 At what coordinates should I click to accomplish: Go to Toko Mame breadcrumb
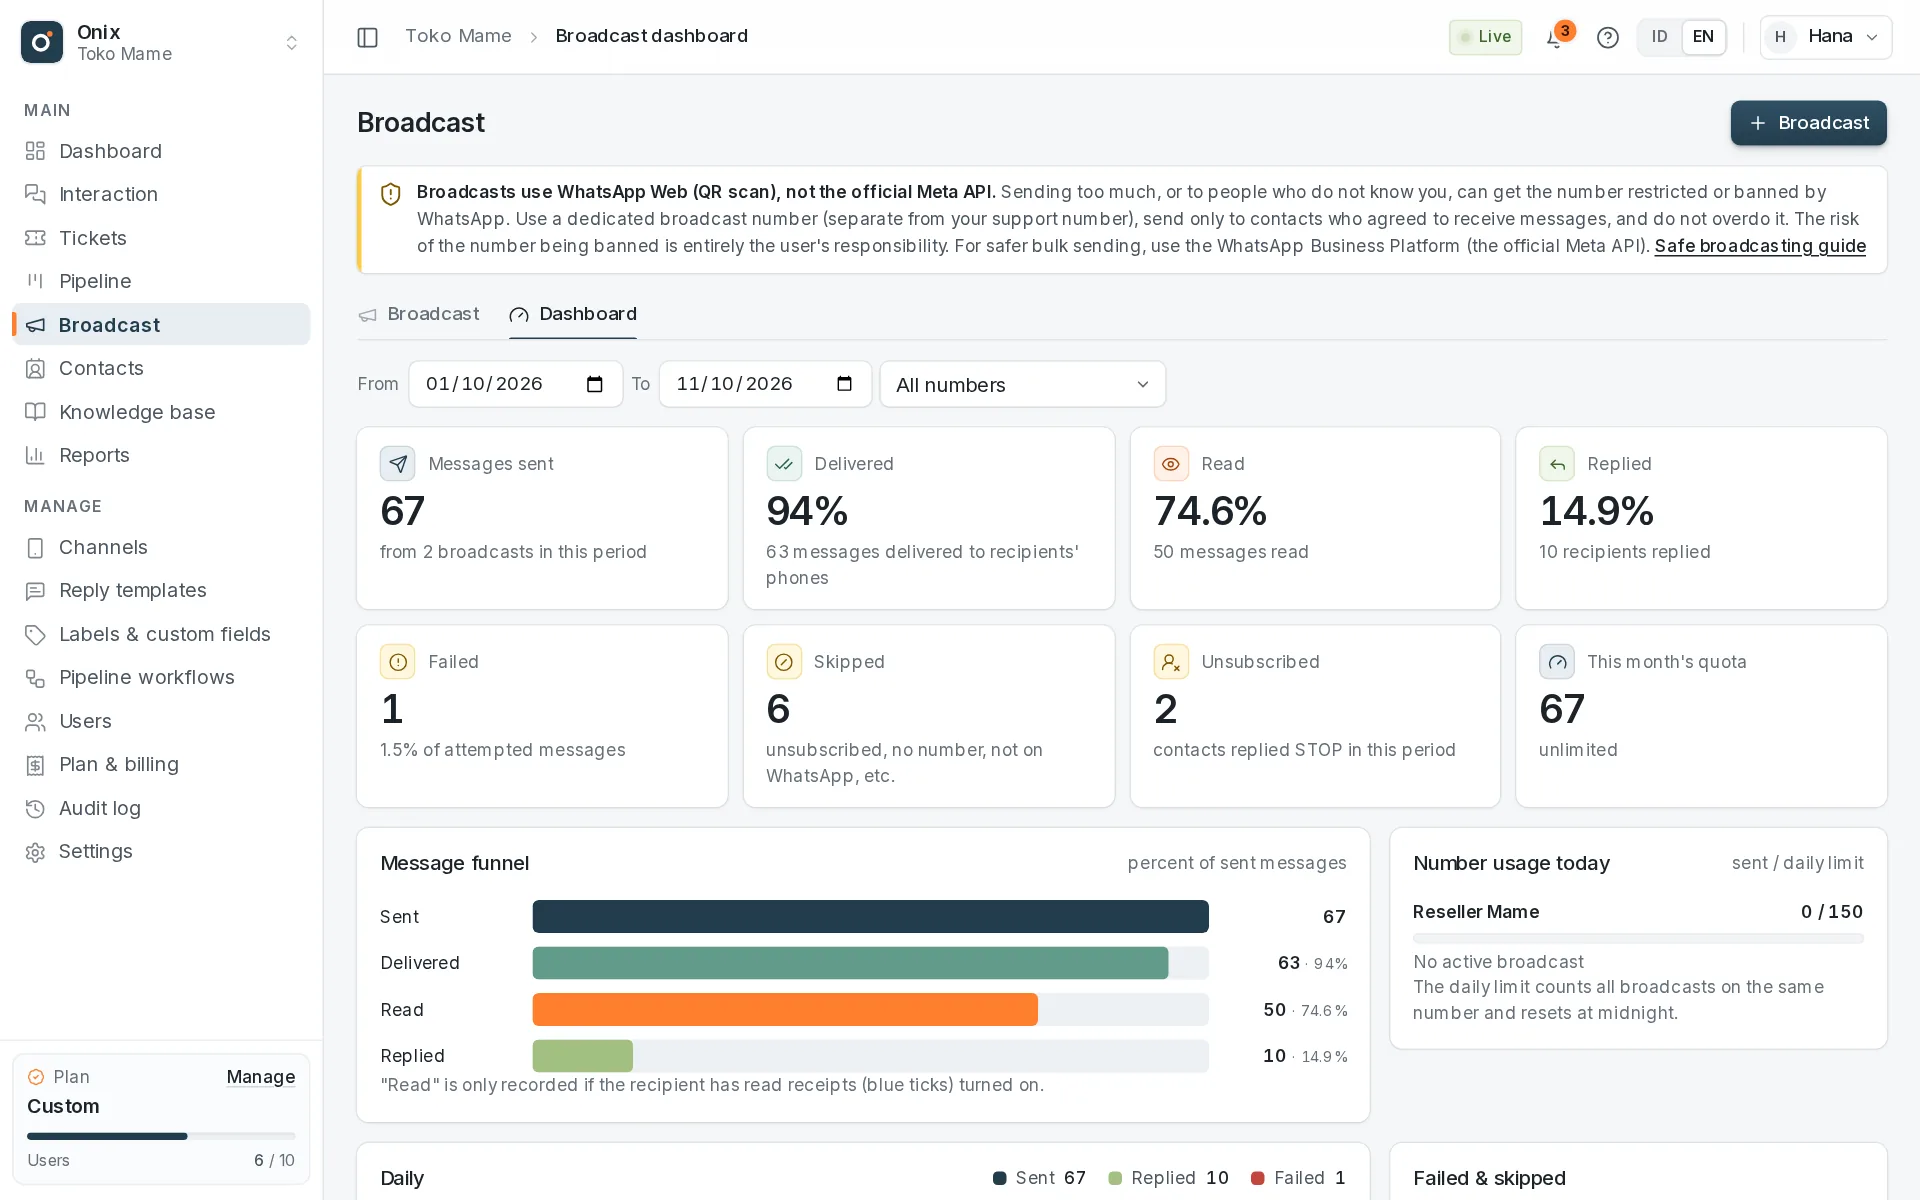tap(458, 36)
